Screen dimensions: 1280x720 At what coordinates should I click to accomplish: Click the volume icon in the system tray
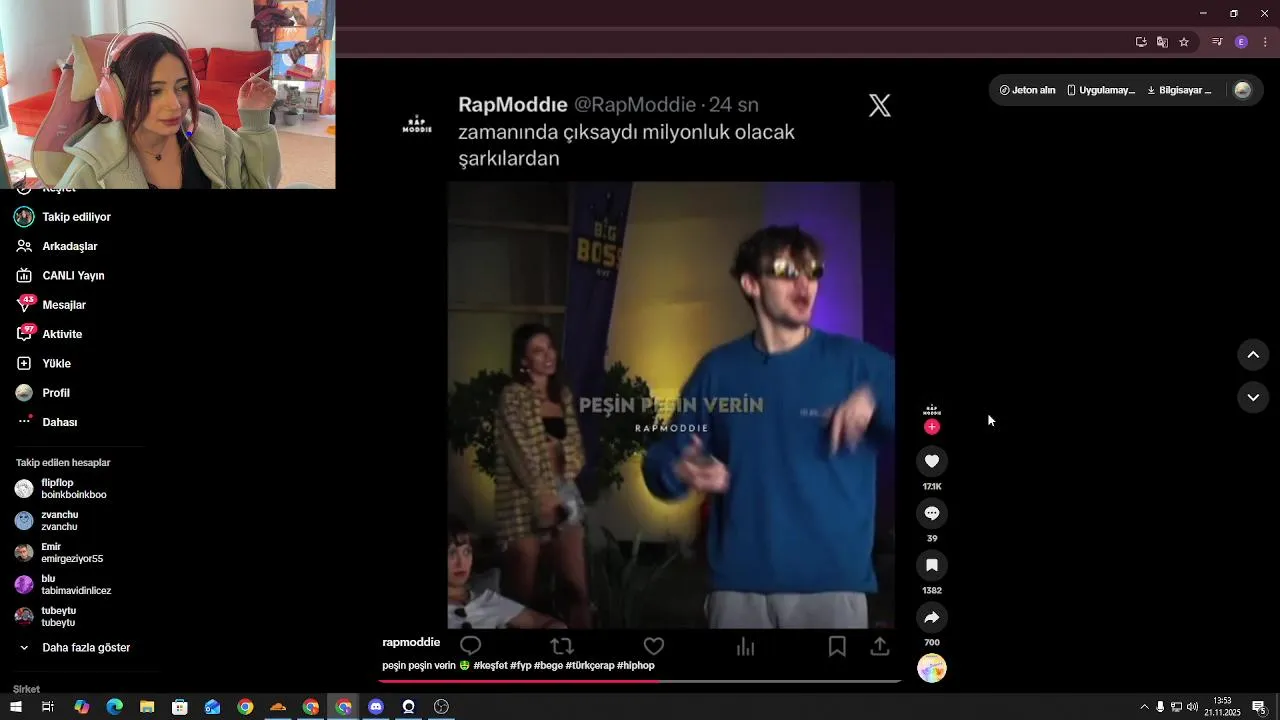point(1192,707)
